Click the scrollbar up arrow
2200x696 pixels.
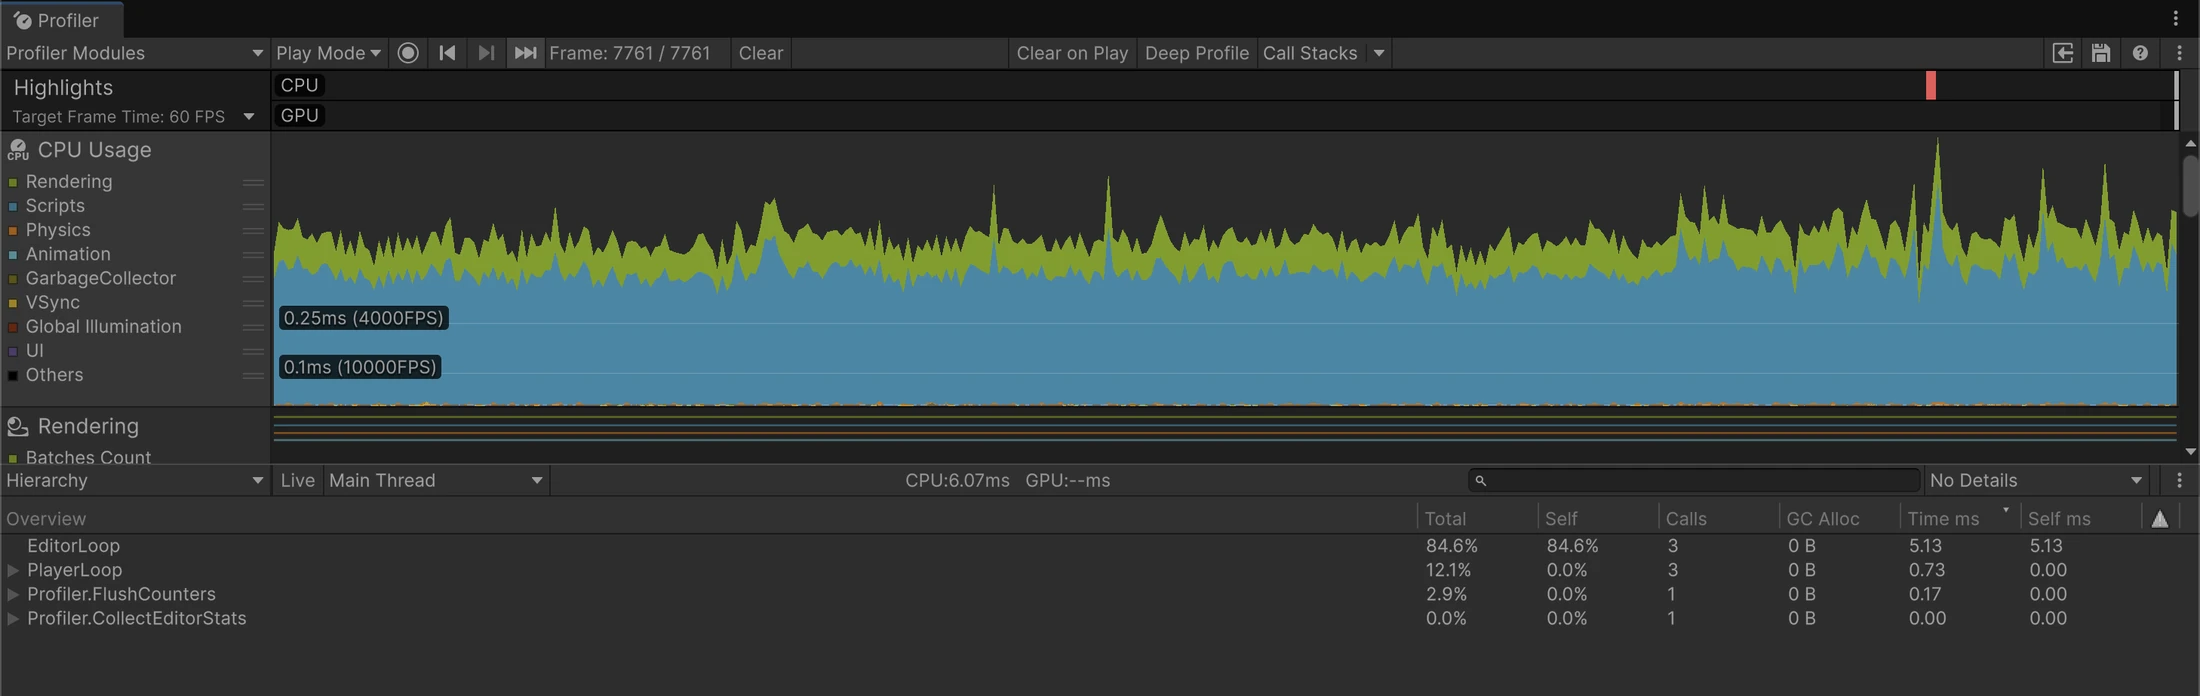[2190, 144]
